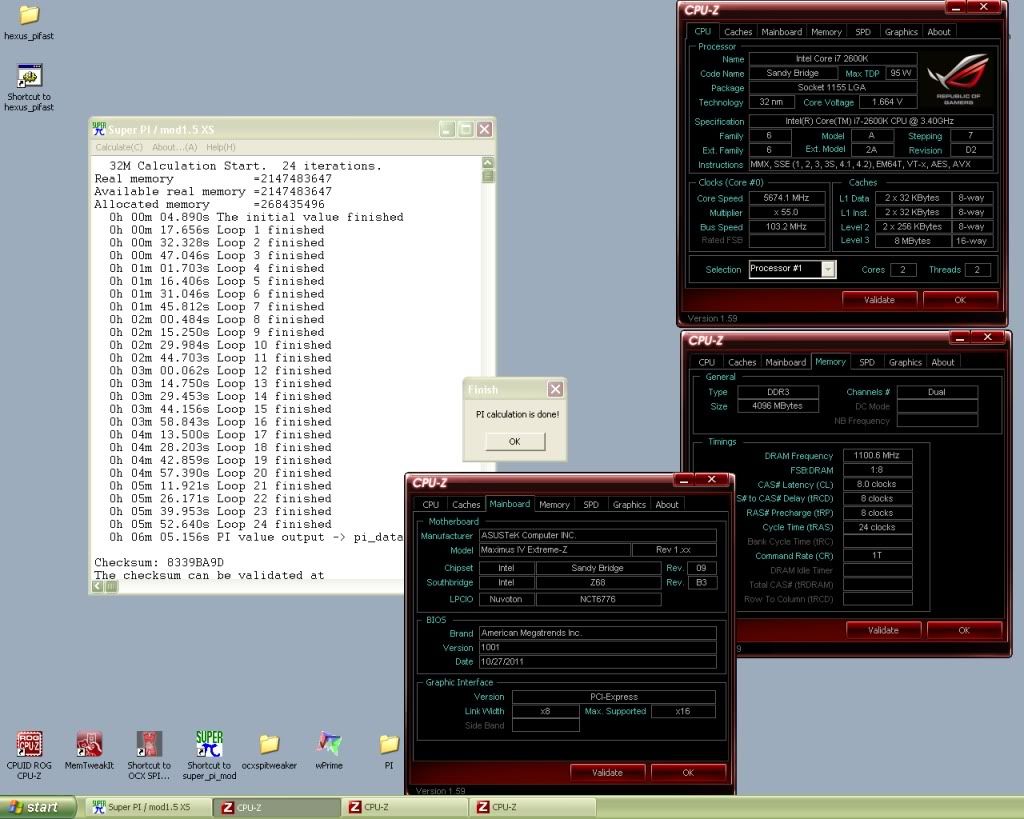Open Shortcut to hexus_pifast desktop icon

point(29,77)
